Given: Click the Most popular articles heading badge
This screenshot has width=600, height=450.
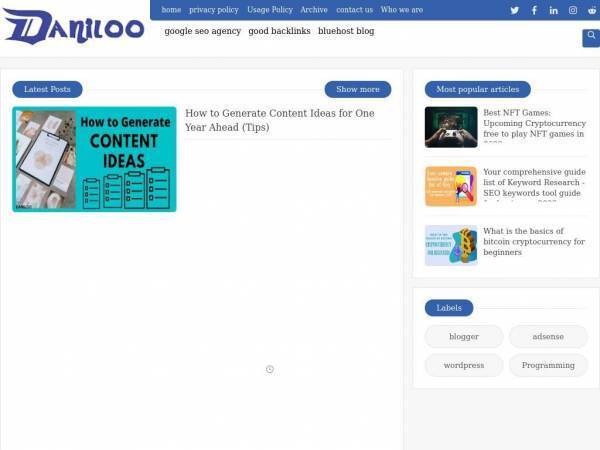Looking at the screenshot, I should [x=478, y=89].
